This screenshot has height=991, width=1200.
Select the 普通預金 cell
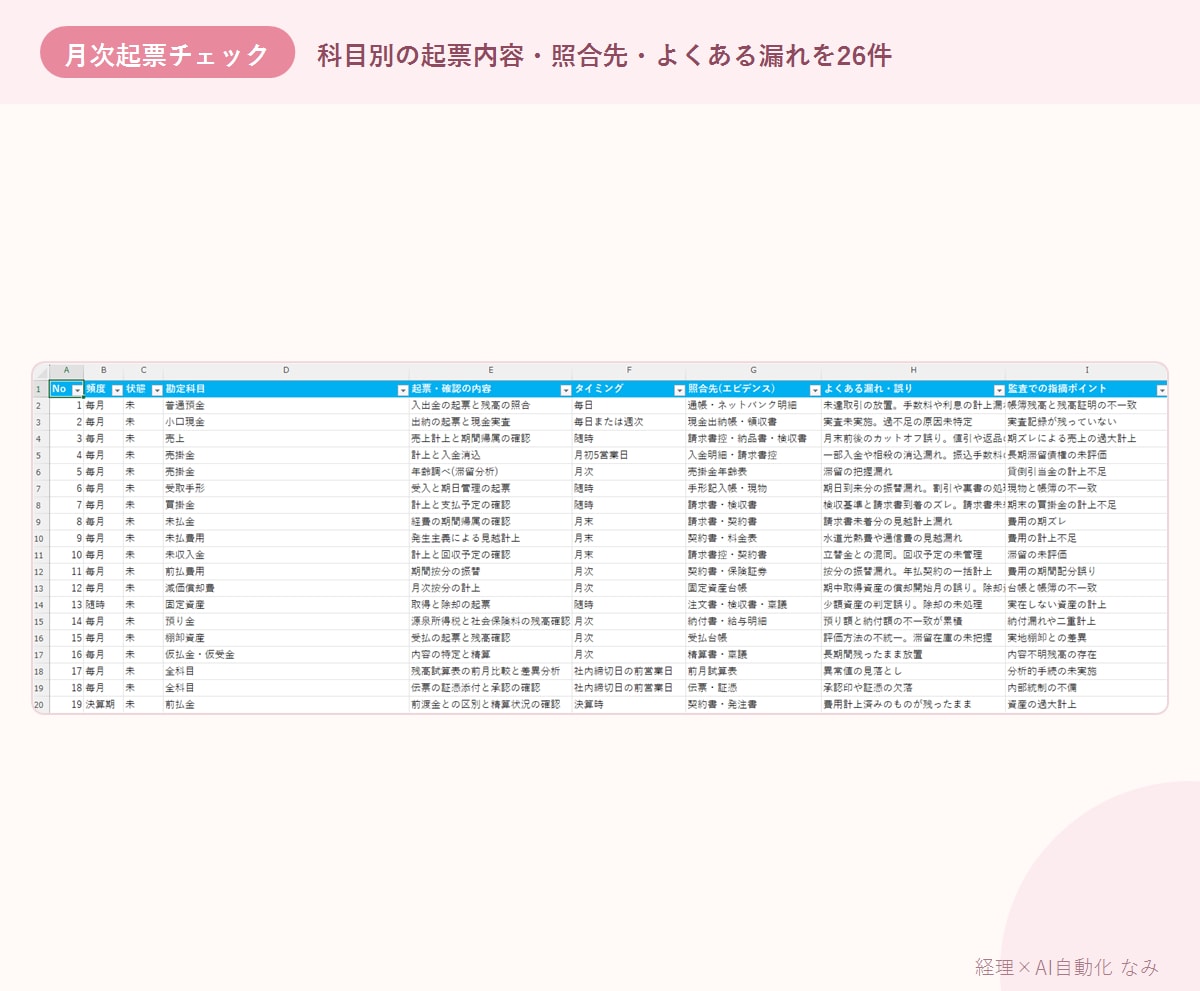tap(286, 405)
